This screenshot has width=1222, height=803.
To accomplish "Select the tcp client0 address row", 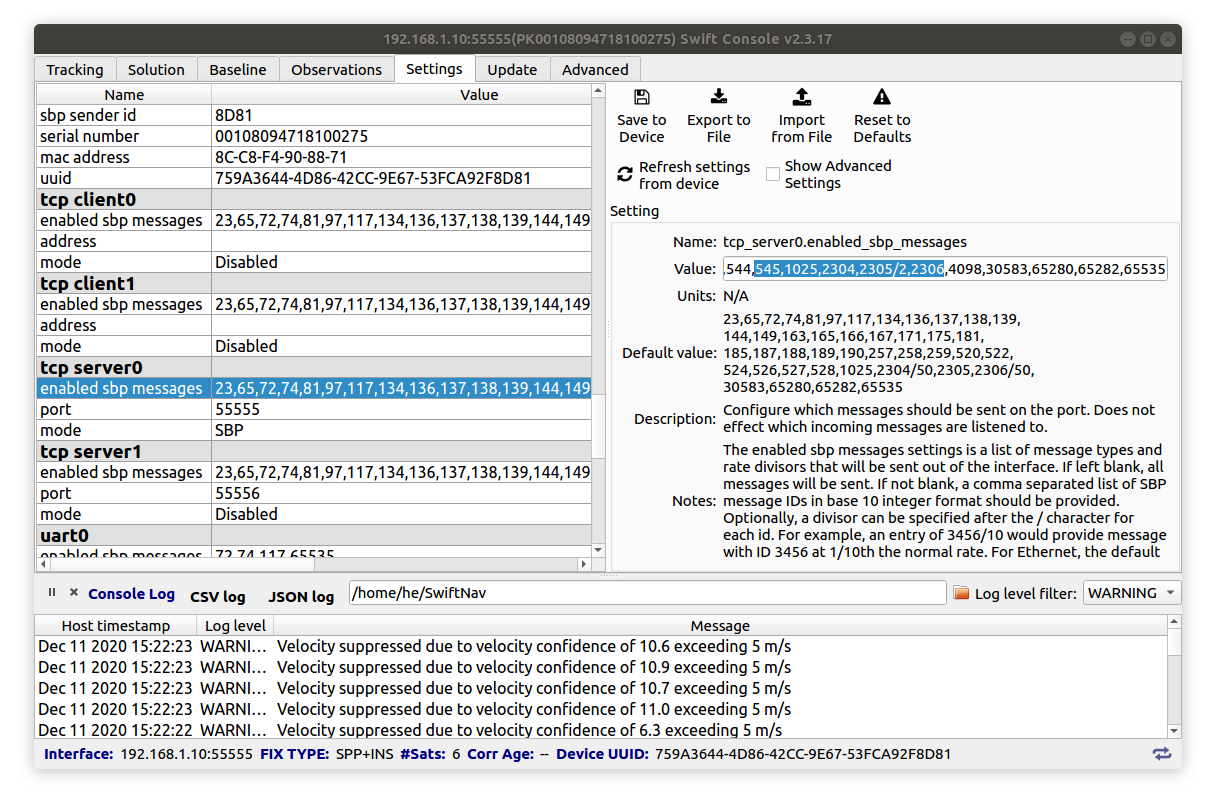I will tap(314, 241).
